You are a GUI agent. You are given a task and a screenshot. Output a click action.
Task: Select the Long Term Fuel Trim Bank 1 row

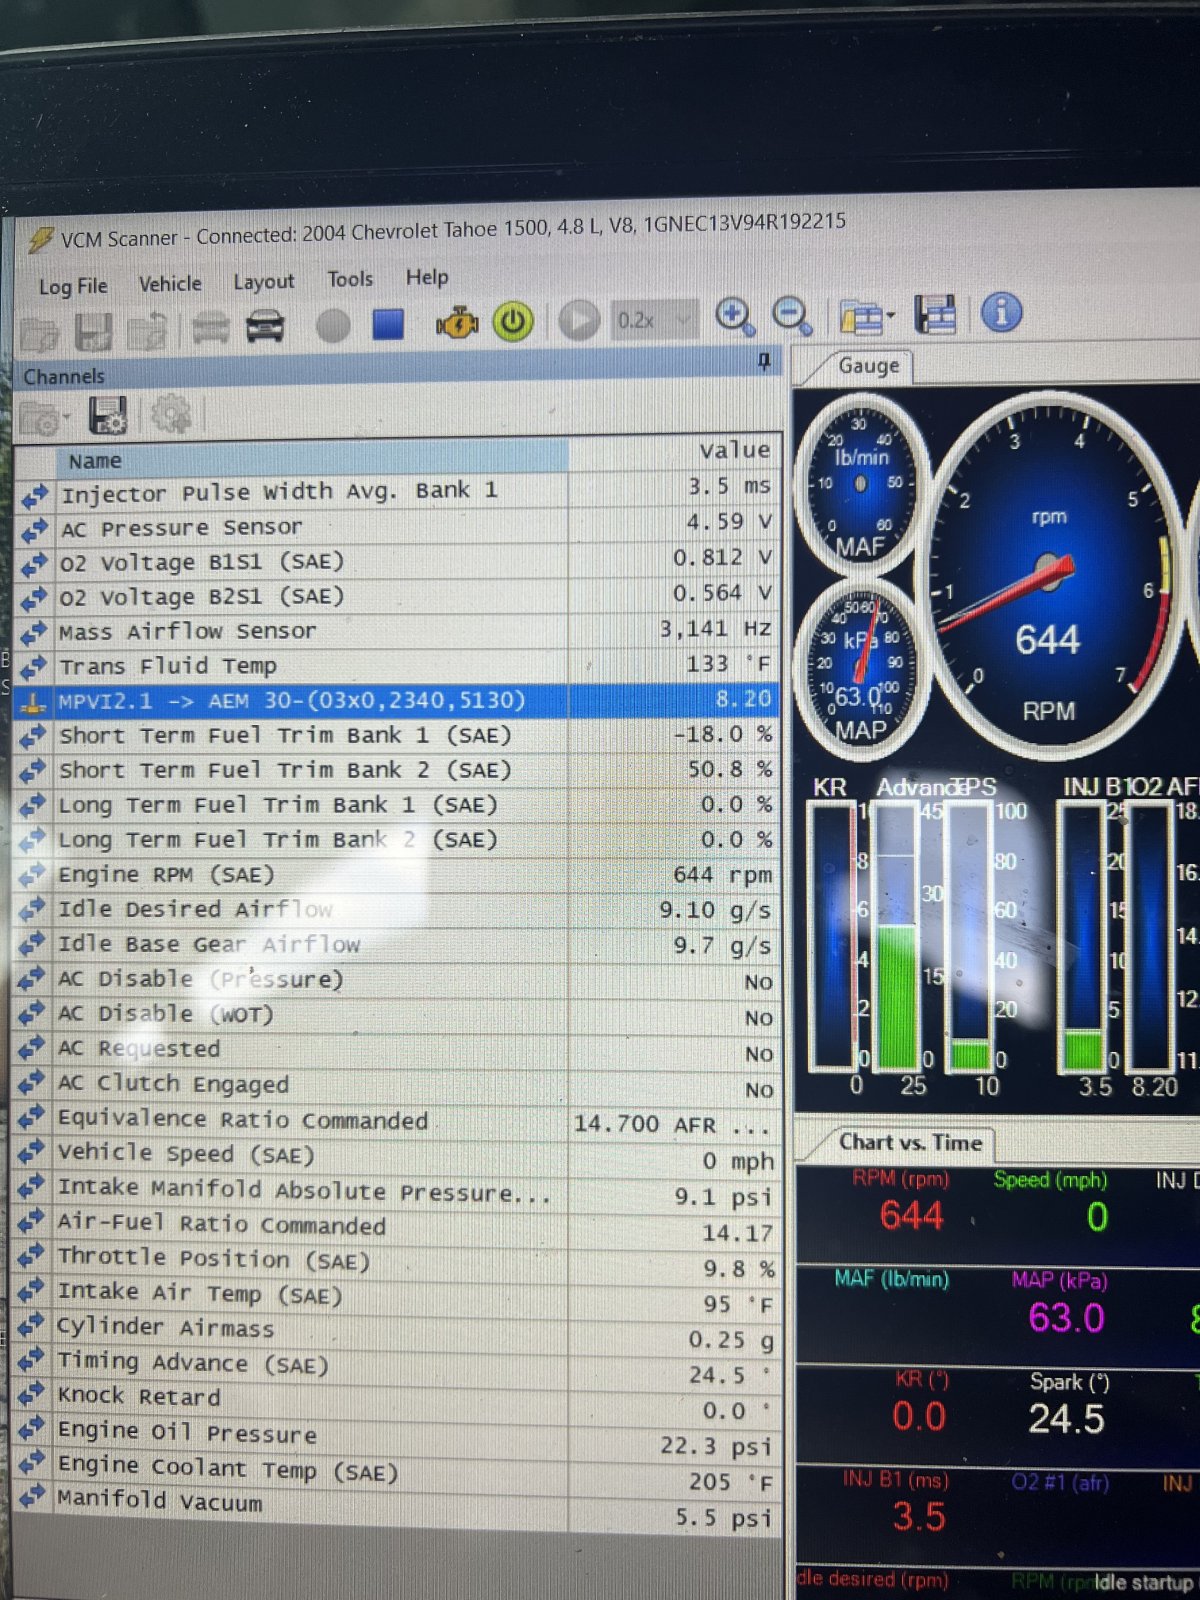pyautogui.click(x=398, y=804)
